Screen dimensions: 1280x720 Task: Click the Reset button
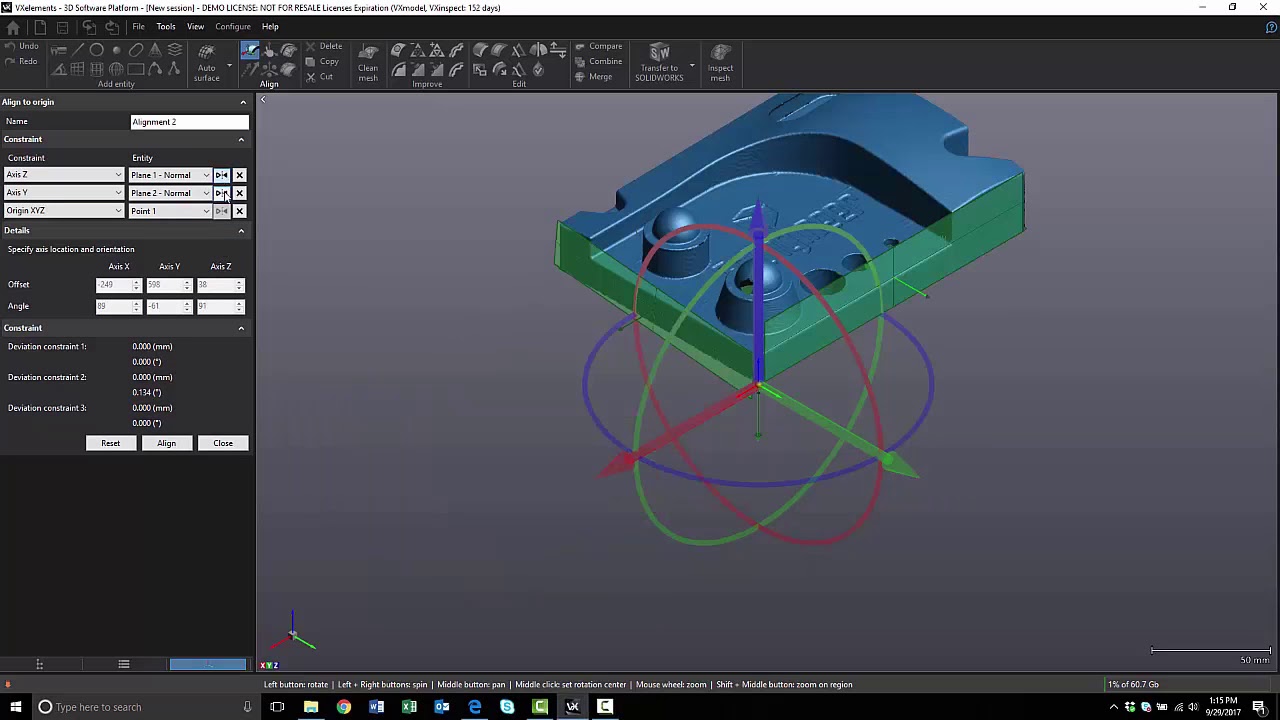[110, 443]
